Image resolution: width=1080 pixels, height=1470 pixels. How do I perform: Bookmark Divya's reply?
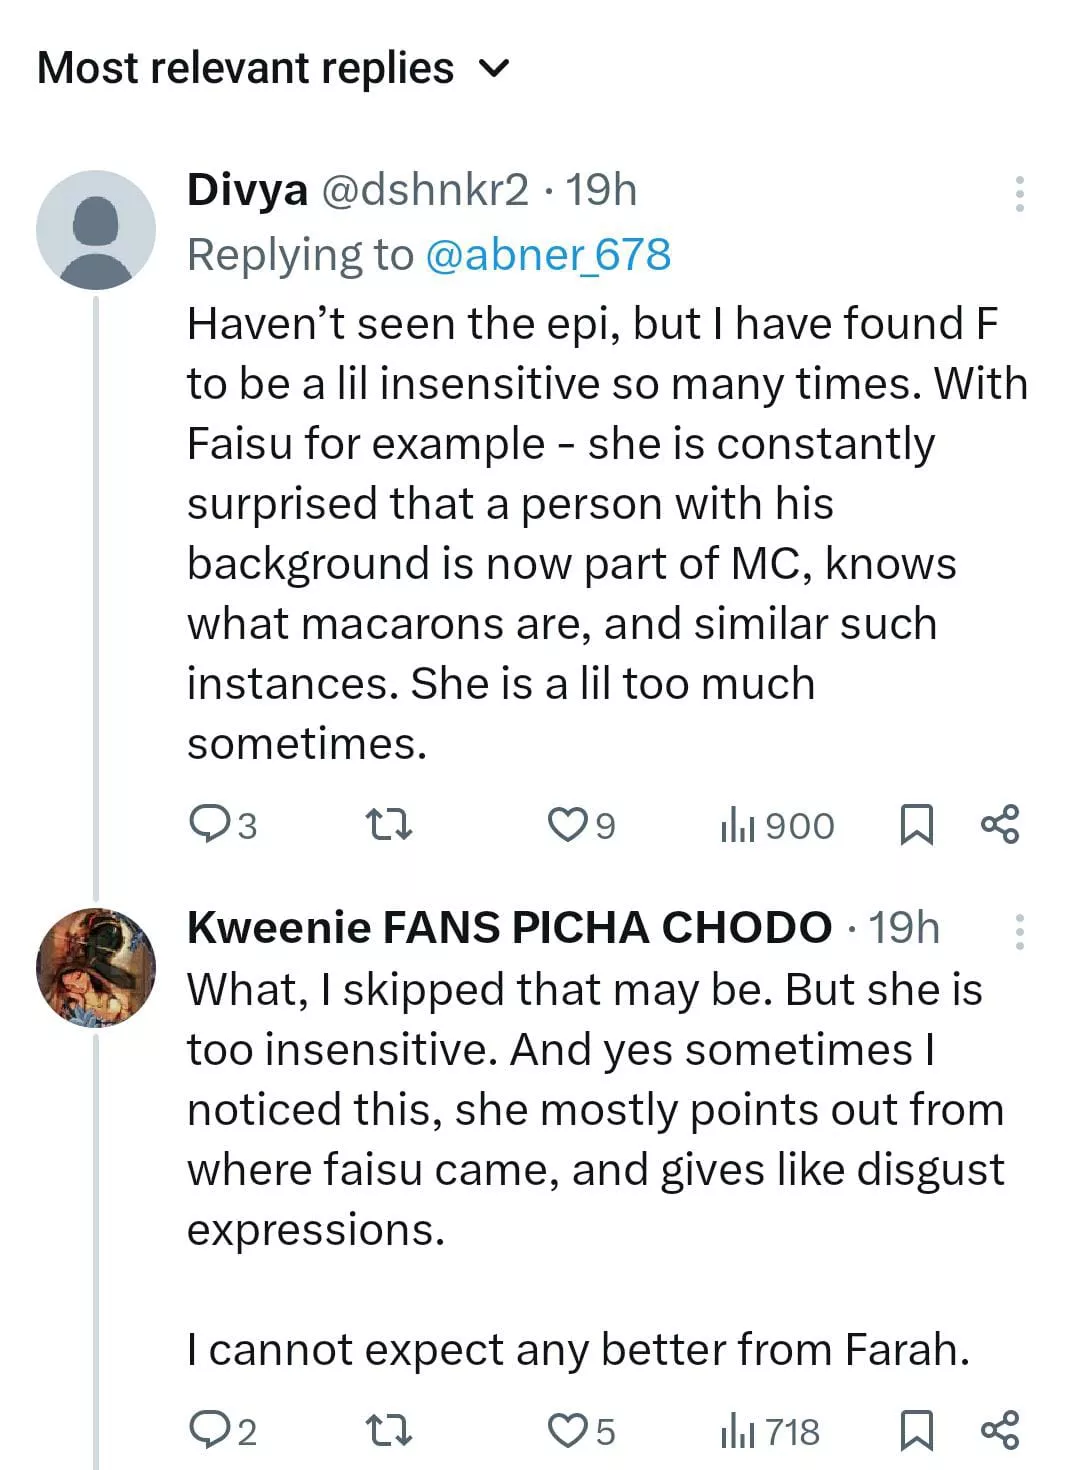917,826
